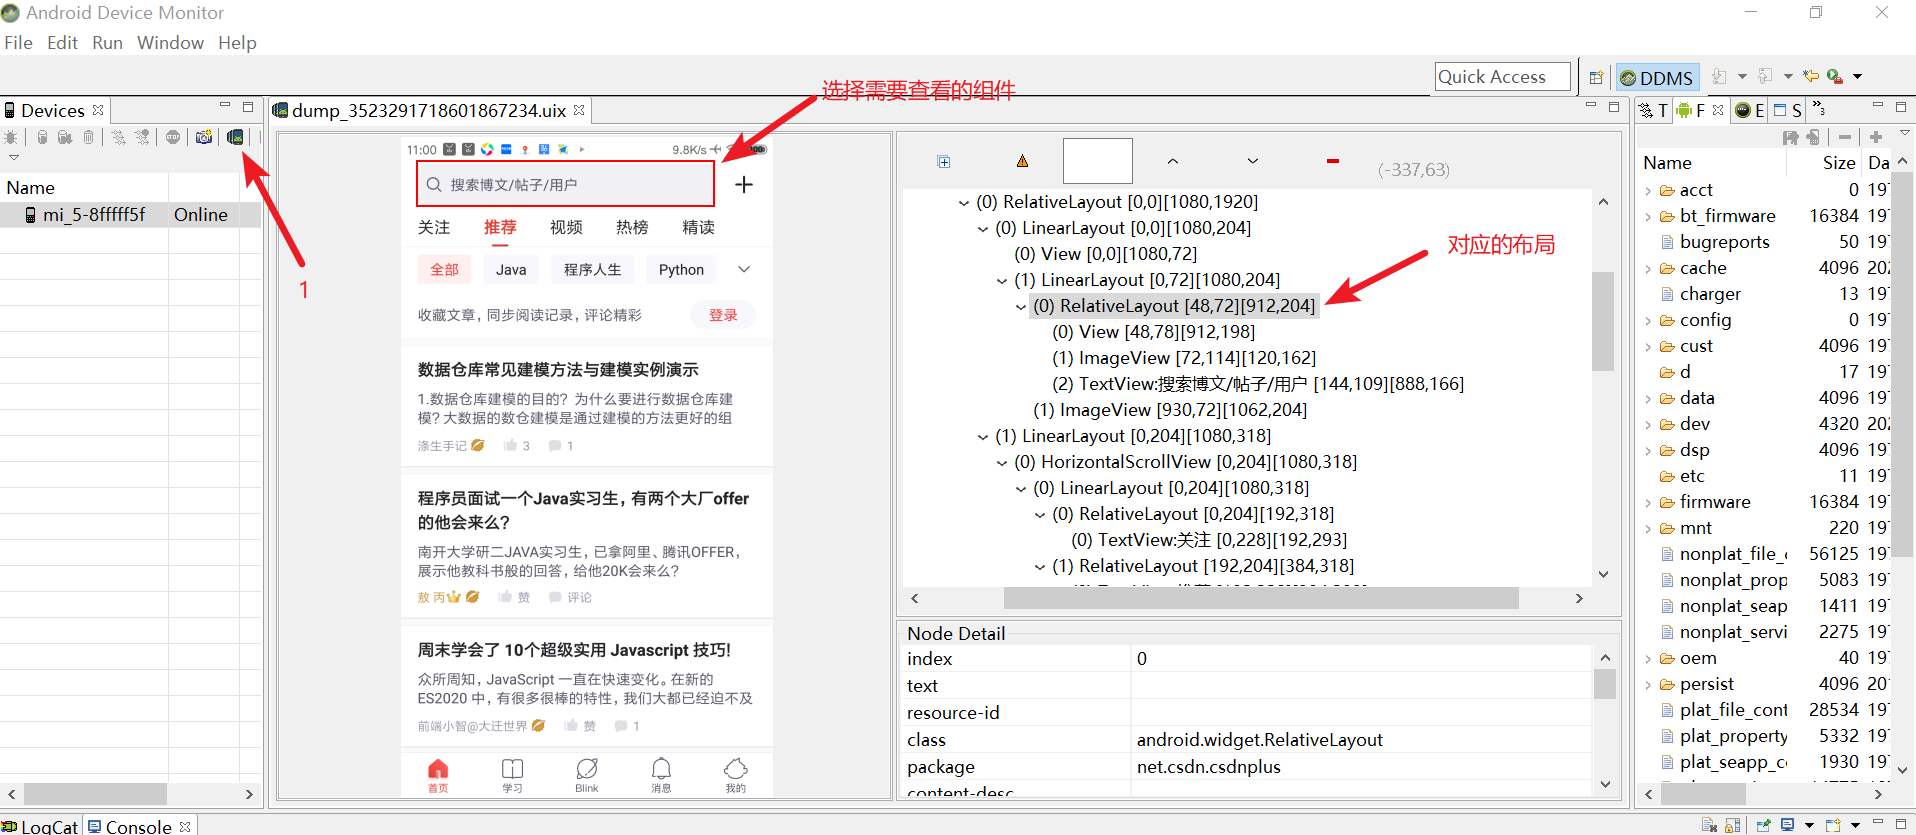The image size is (1916, 835).
Task: Click the Console tab at bottom
Action: [x=138, y=826]
